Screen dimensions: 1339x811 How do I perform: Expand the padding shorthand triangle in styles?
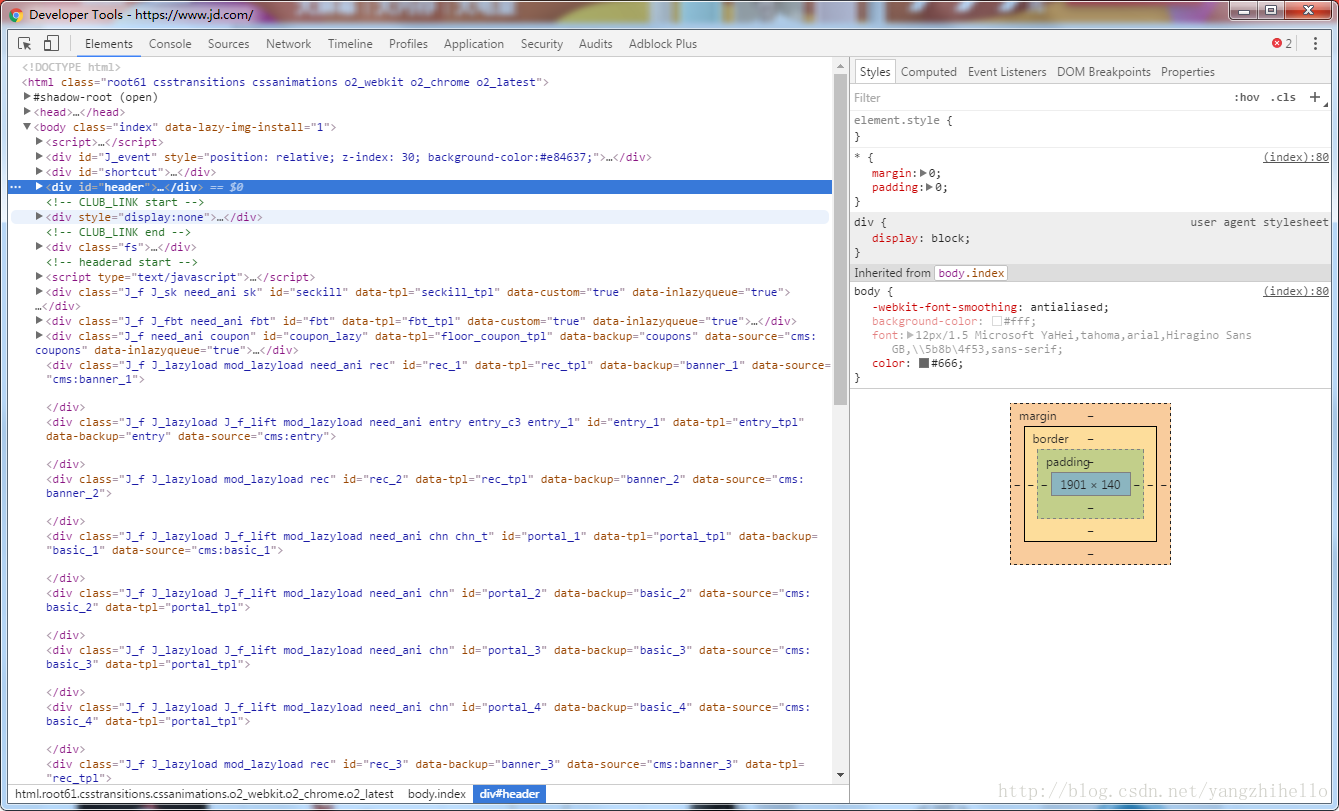pyautogui.click(x=930, y=187)
